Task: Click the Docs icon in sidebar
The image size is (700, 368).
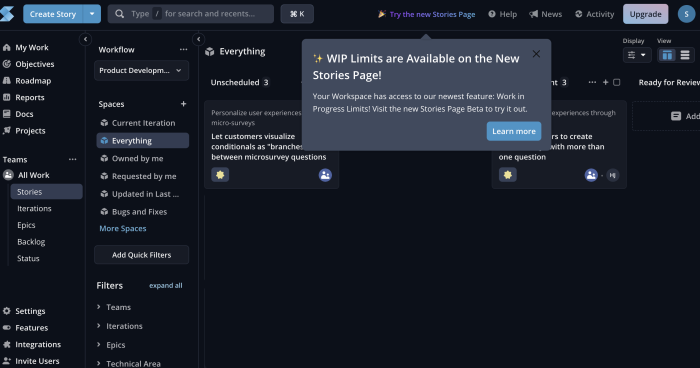Action: pyautogui.click(x=7, y=114)
